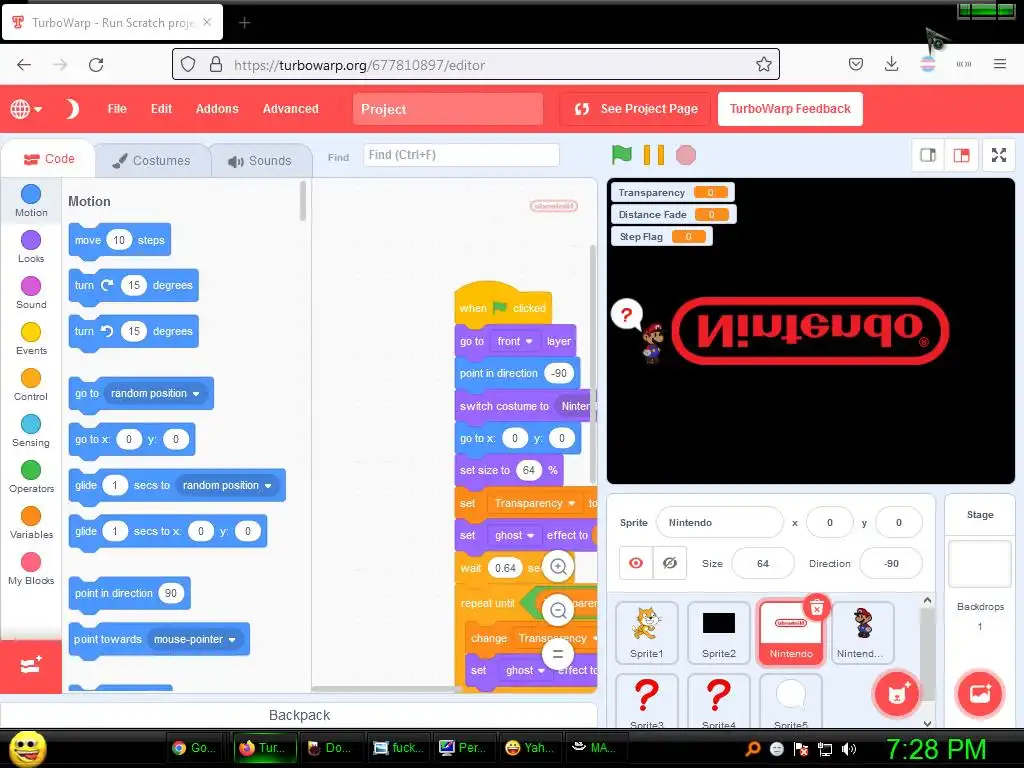Zoom in the code workspace
1024x768 pixels.
[558, 566]
